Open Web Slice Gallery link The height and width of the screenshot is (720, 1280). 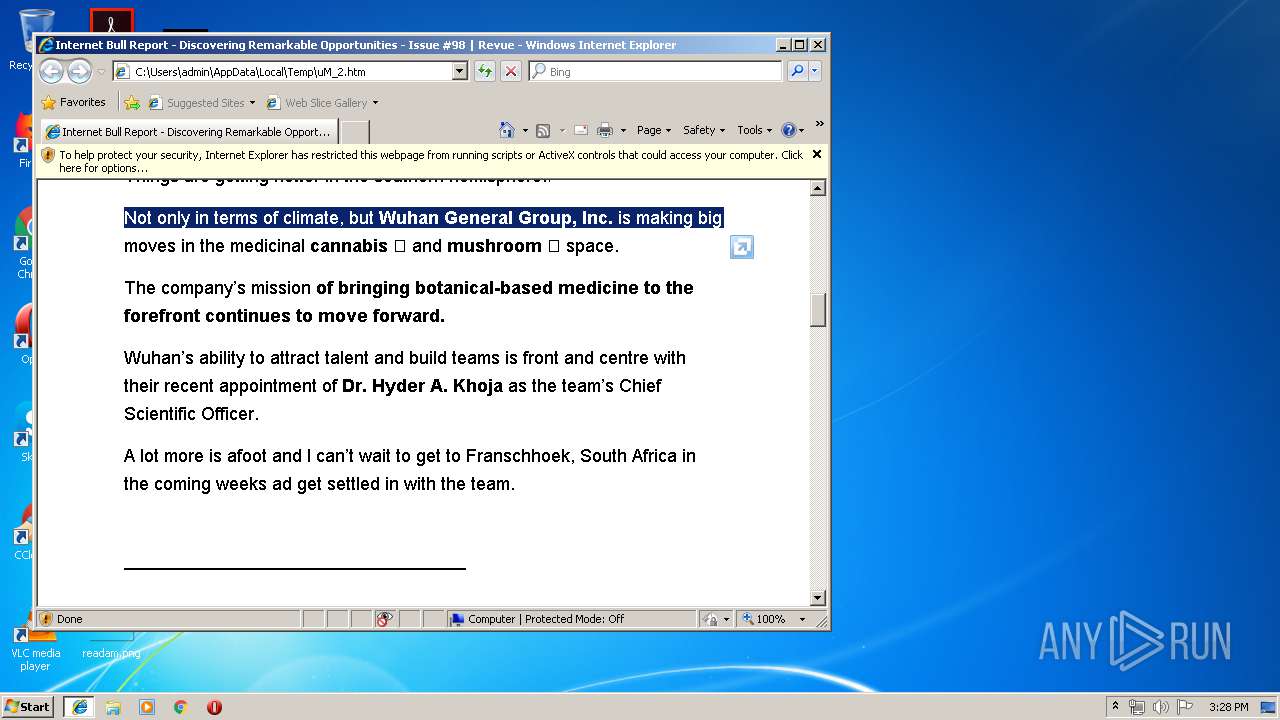(x=317, y=102)
